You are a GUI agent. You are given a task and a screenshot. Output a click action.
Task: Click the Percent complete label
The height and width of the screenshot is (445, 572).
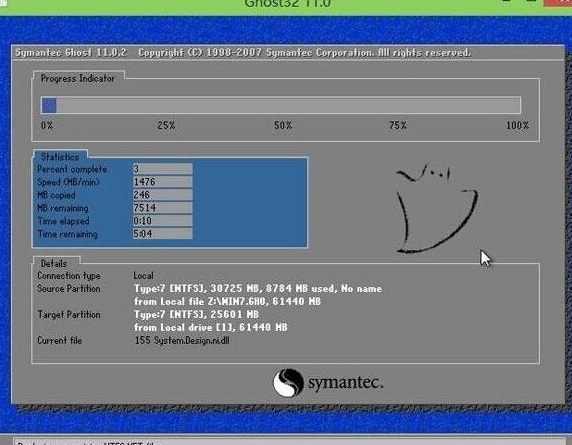point(72,169)
